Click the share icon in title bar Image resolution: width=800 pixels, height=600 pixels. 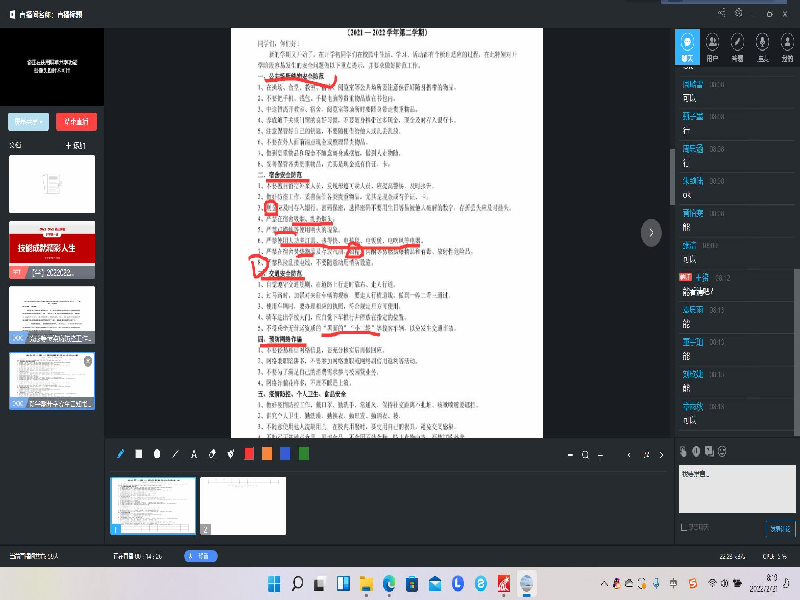(722, 13)
